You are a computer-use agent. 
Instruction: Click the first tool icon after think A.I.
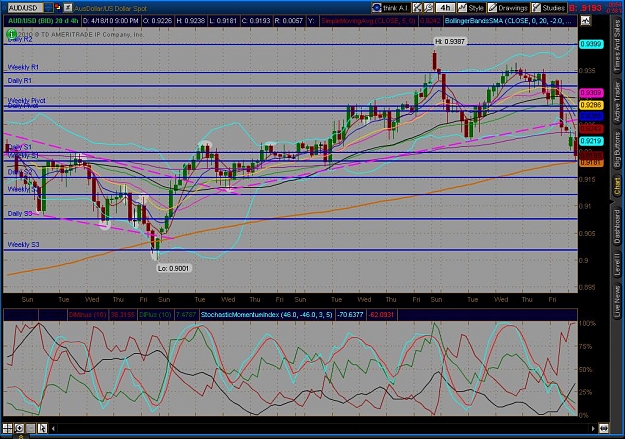[x=417, y=8]
